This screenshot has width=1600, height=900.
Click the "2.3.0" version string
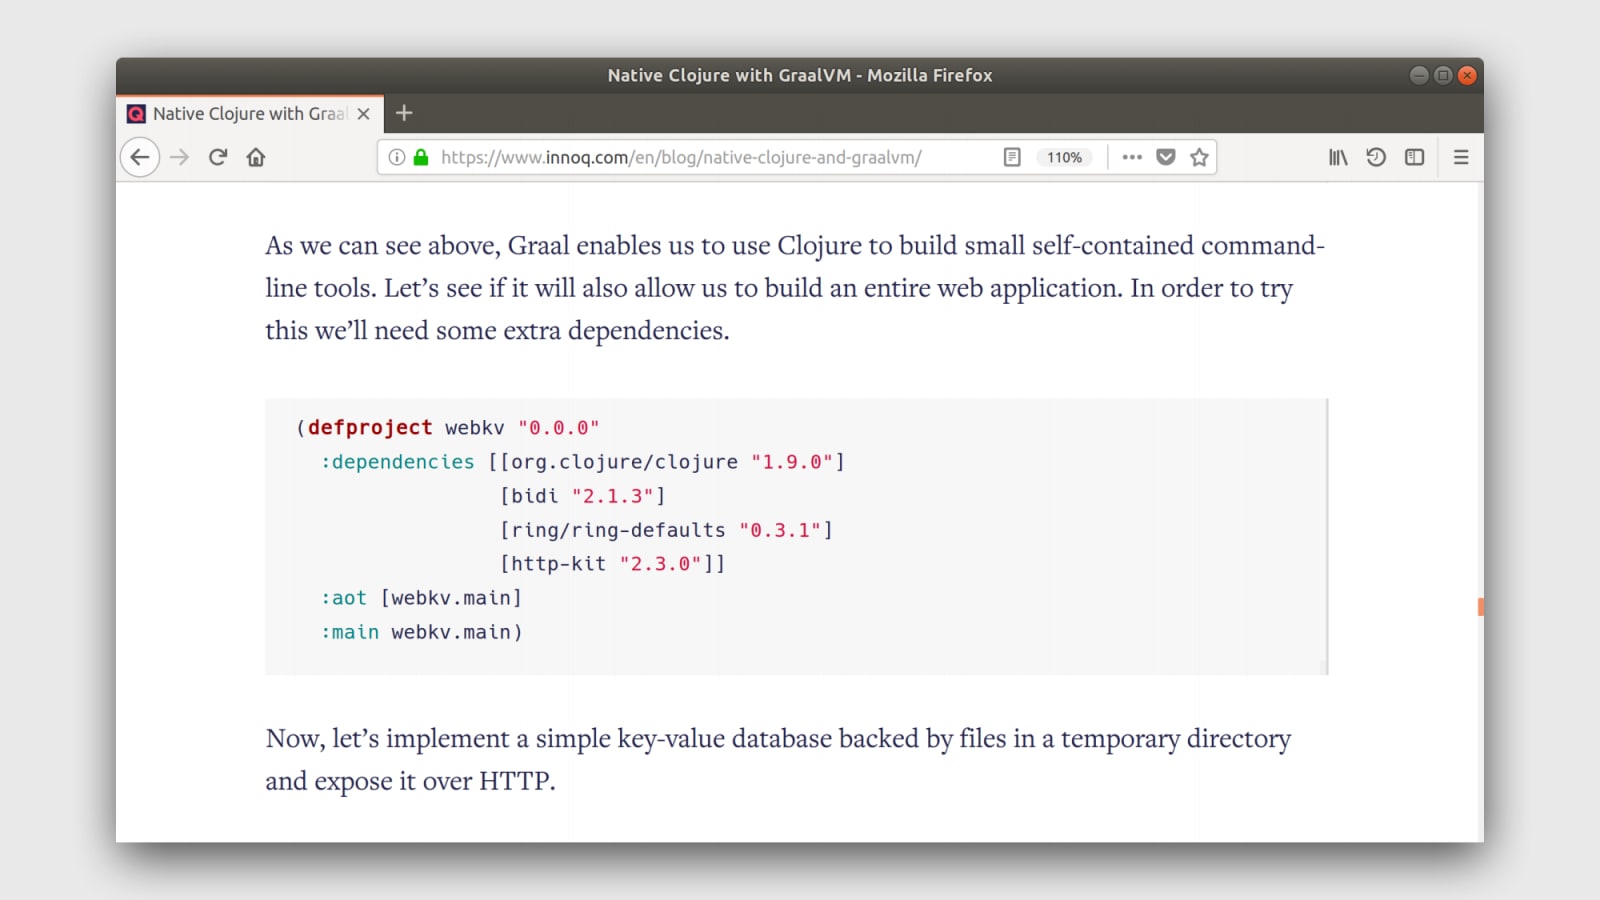click(x=660, y=564)
